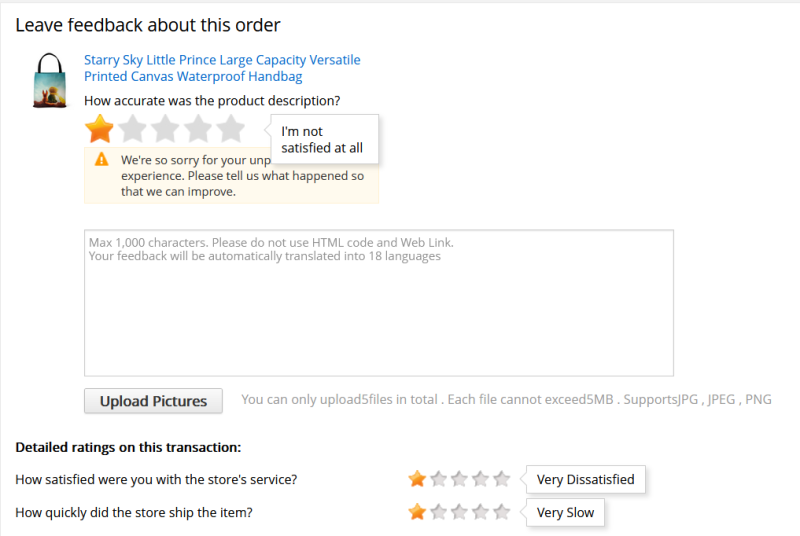This screenshot has width=800, height=536.
Task: Rate product description accuracy four stars
Action: tap(198, 129)
